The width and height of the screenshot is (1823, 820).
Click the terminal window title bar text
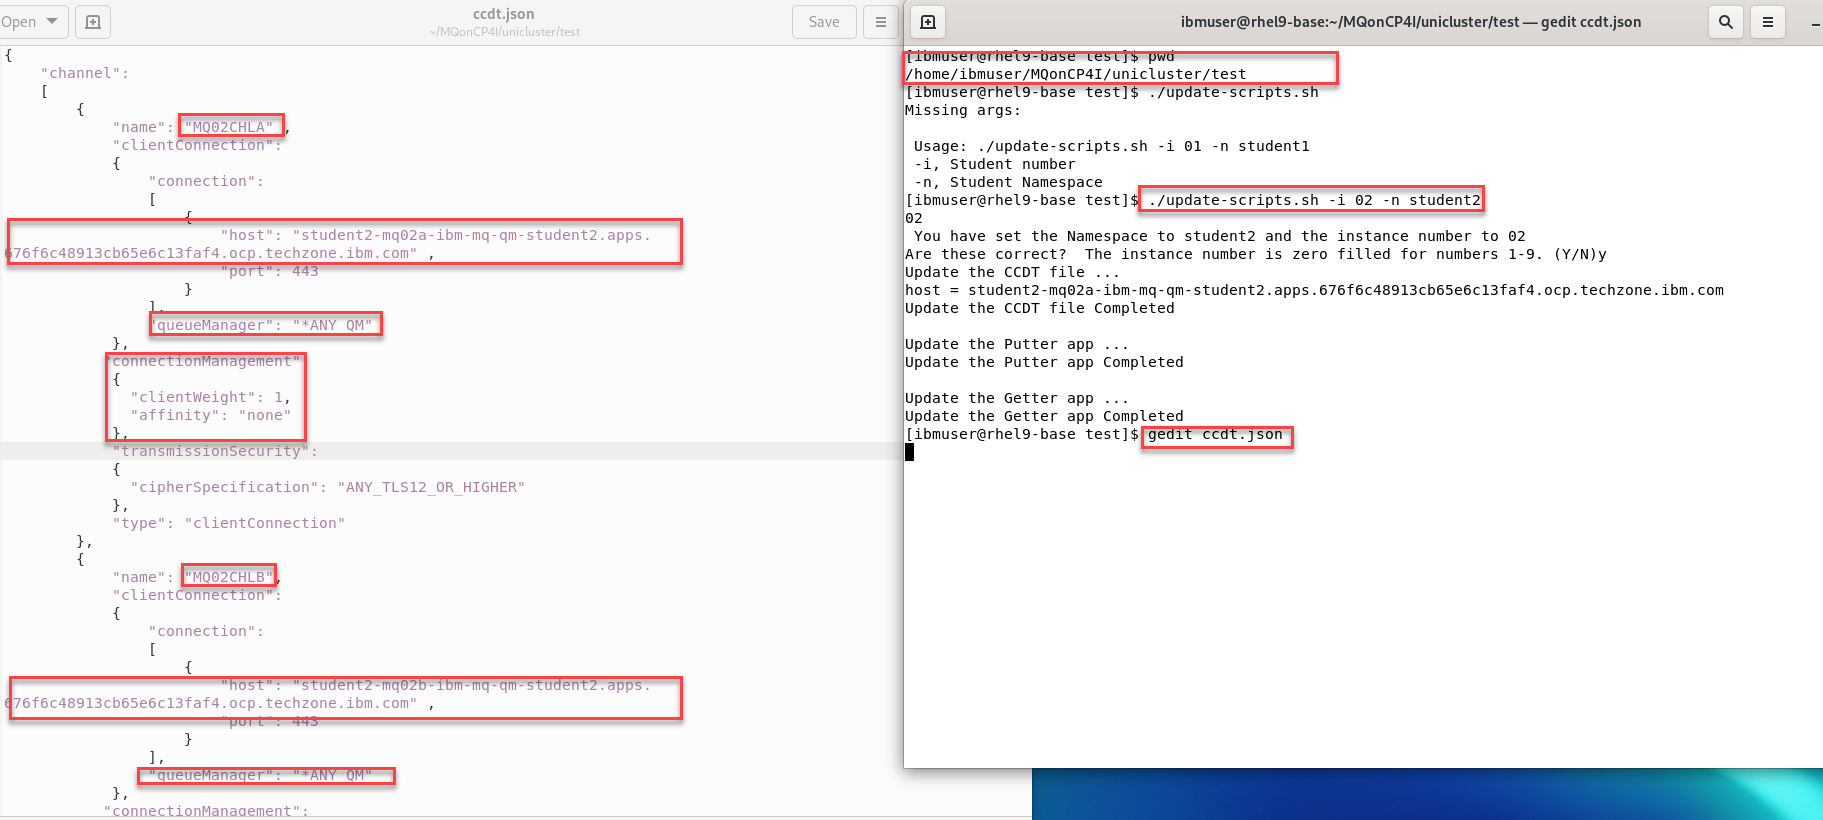click(1410, 22)
